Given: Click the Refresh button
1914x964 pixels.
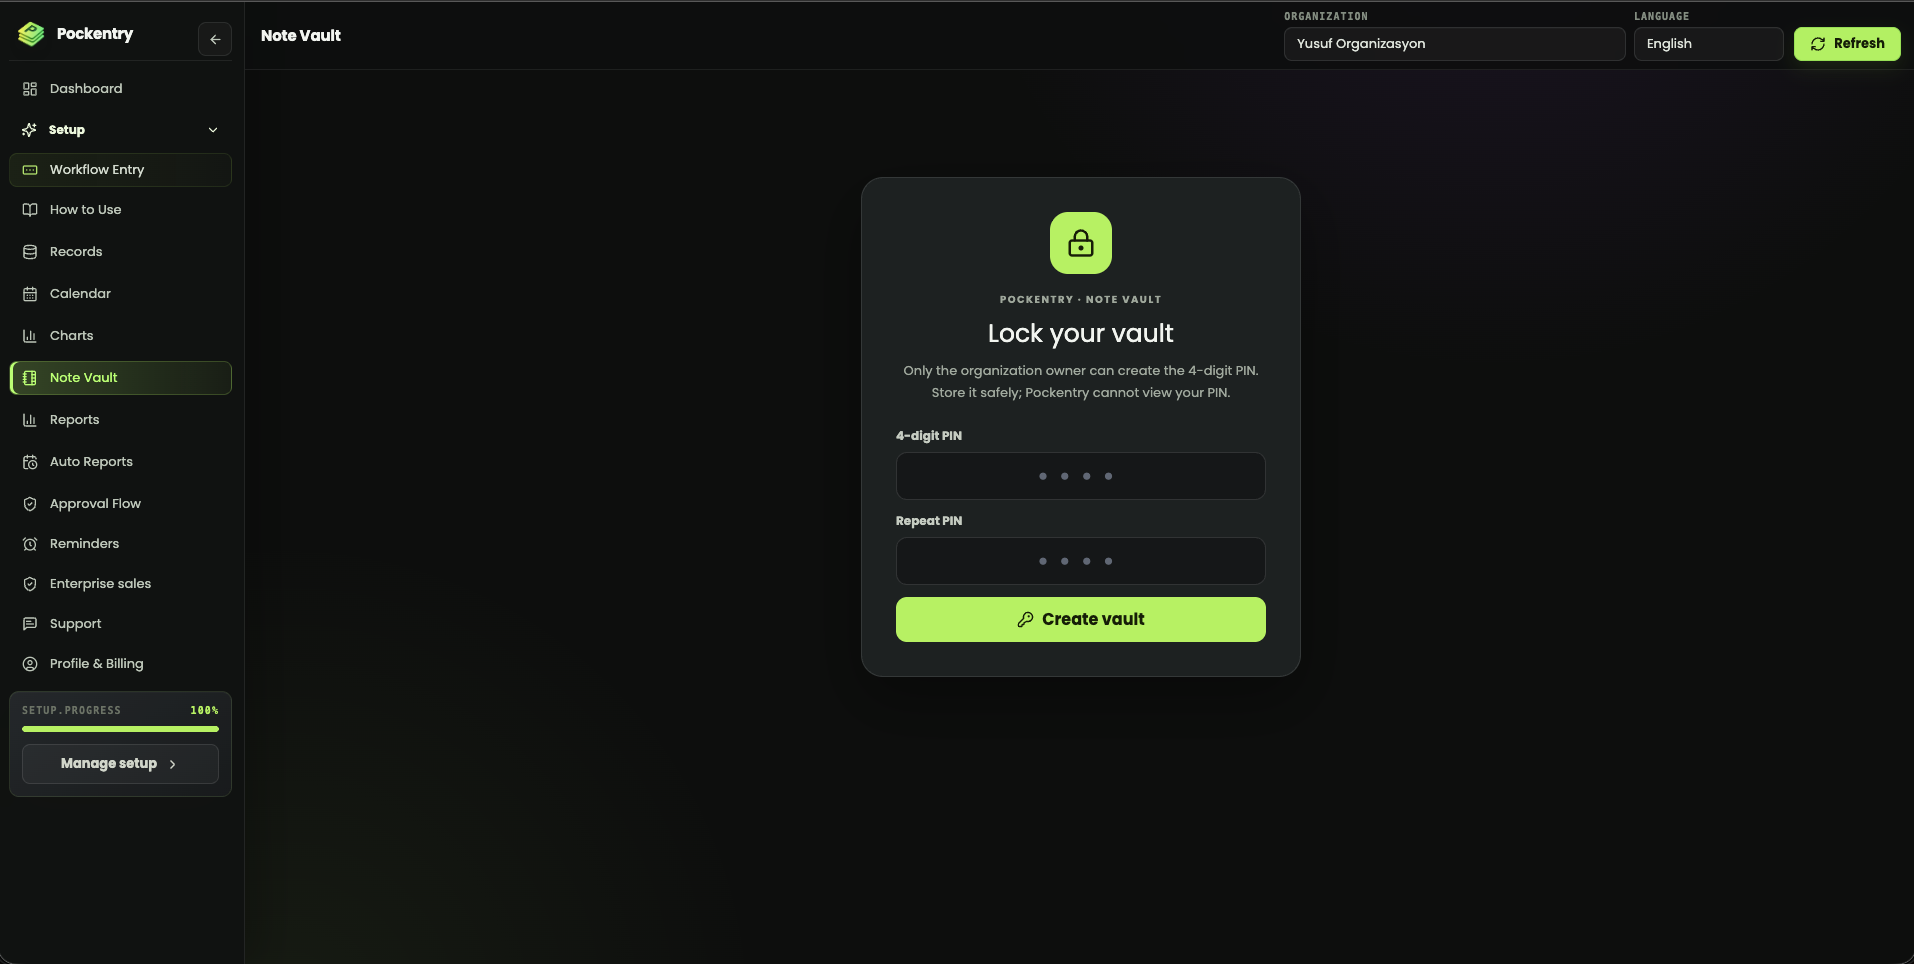Looking at the screenshot, I should point(1847,44).
